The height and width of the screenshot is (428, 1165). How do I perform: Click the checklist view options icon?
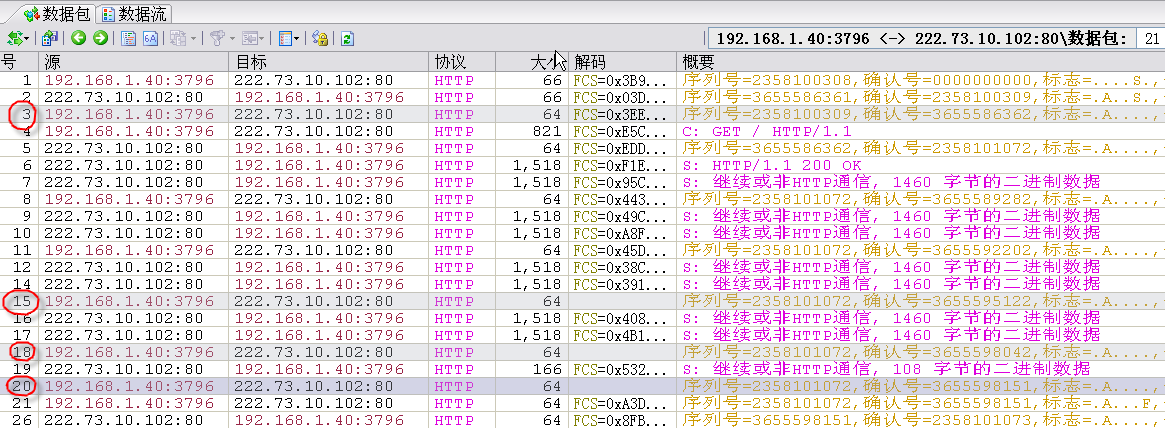coord(285,38)
